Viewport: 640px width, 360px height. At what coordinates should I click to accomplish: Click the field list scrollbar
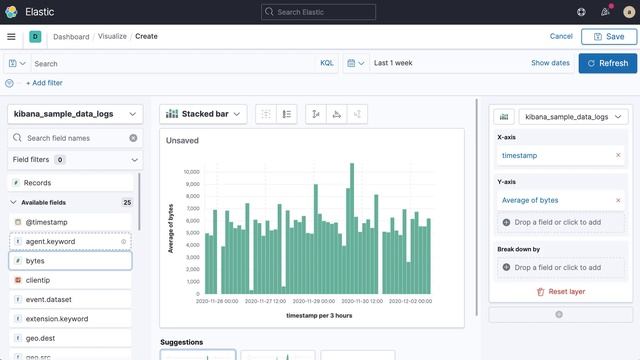pos(139,202)
